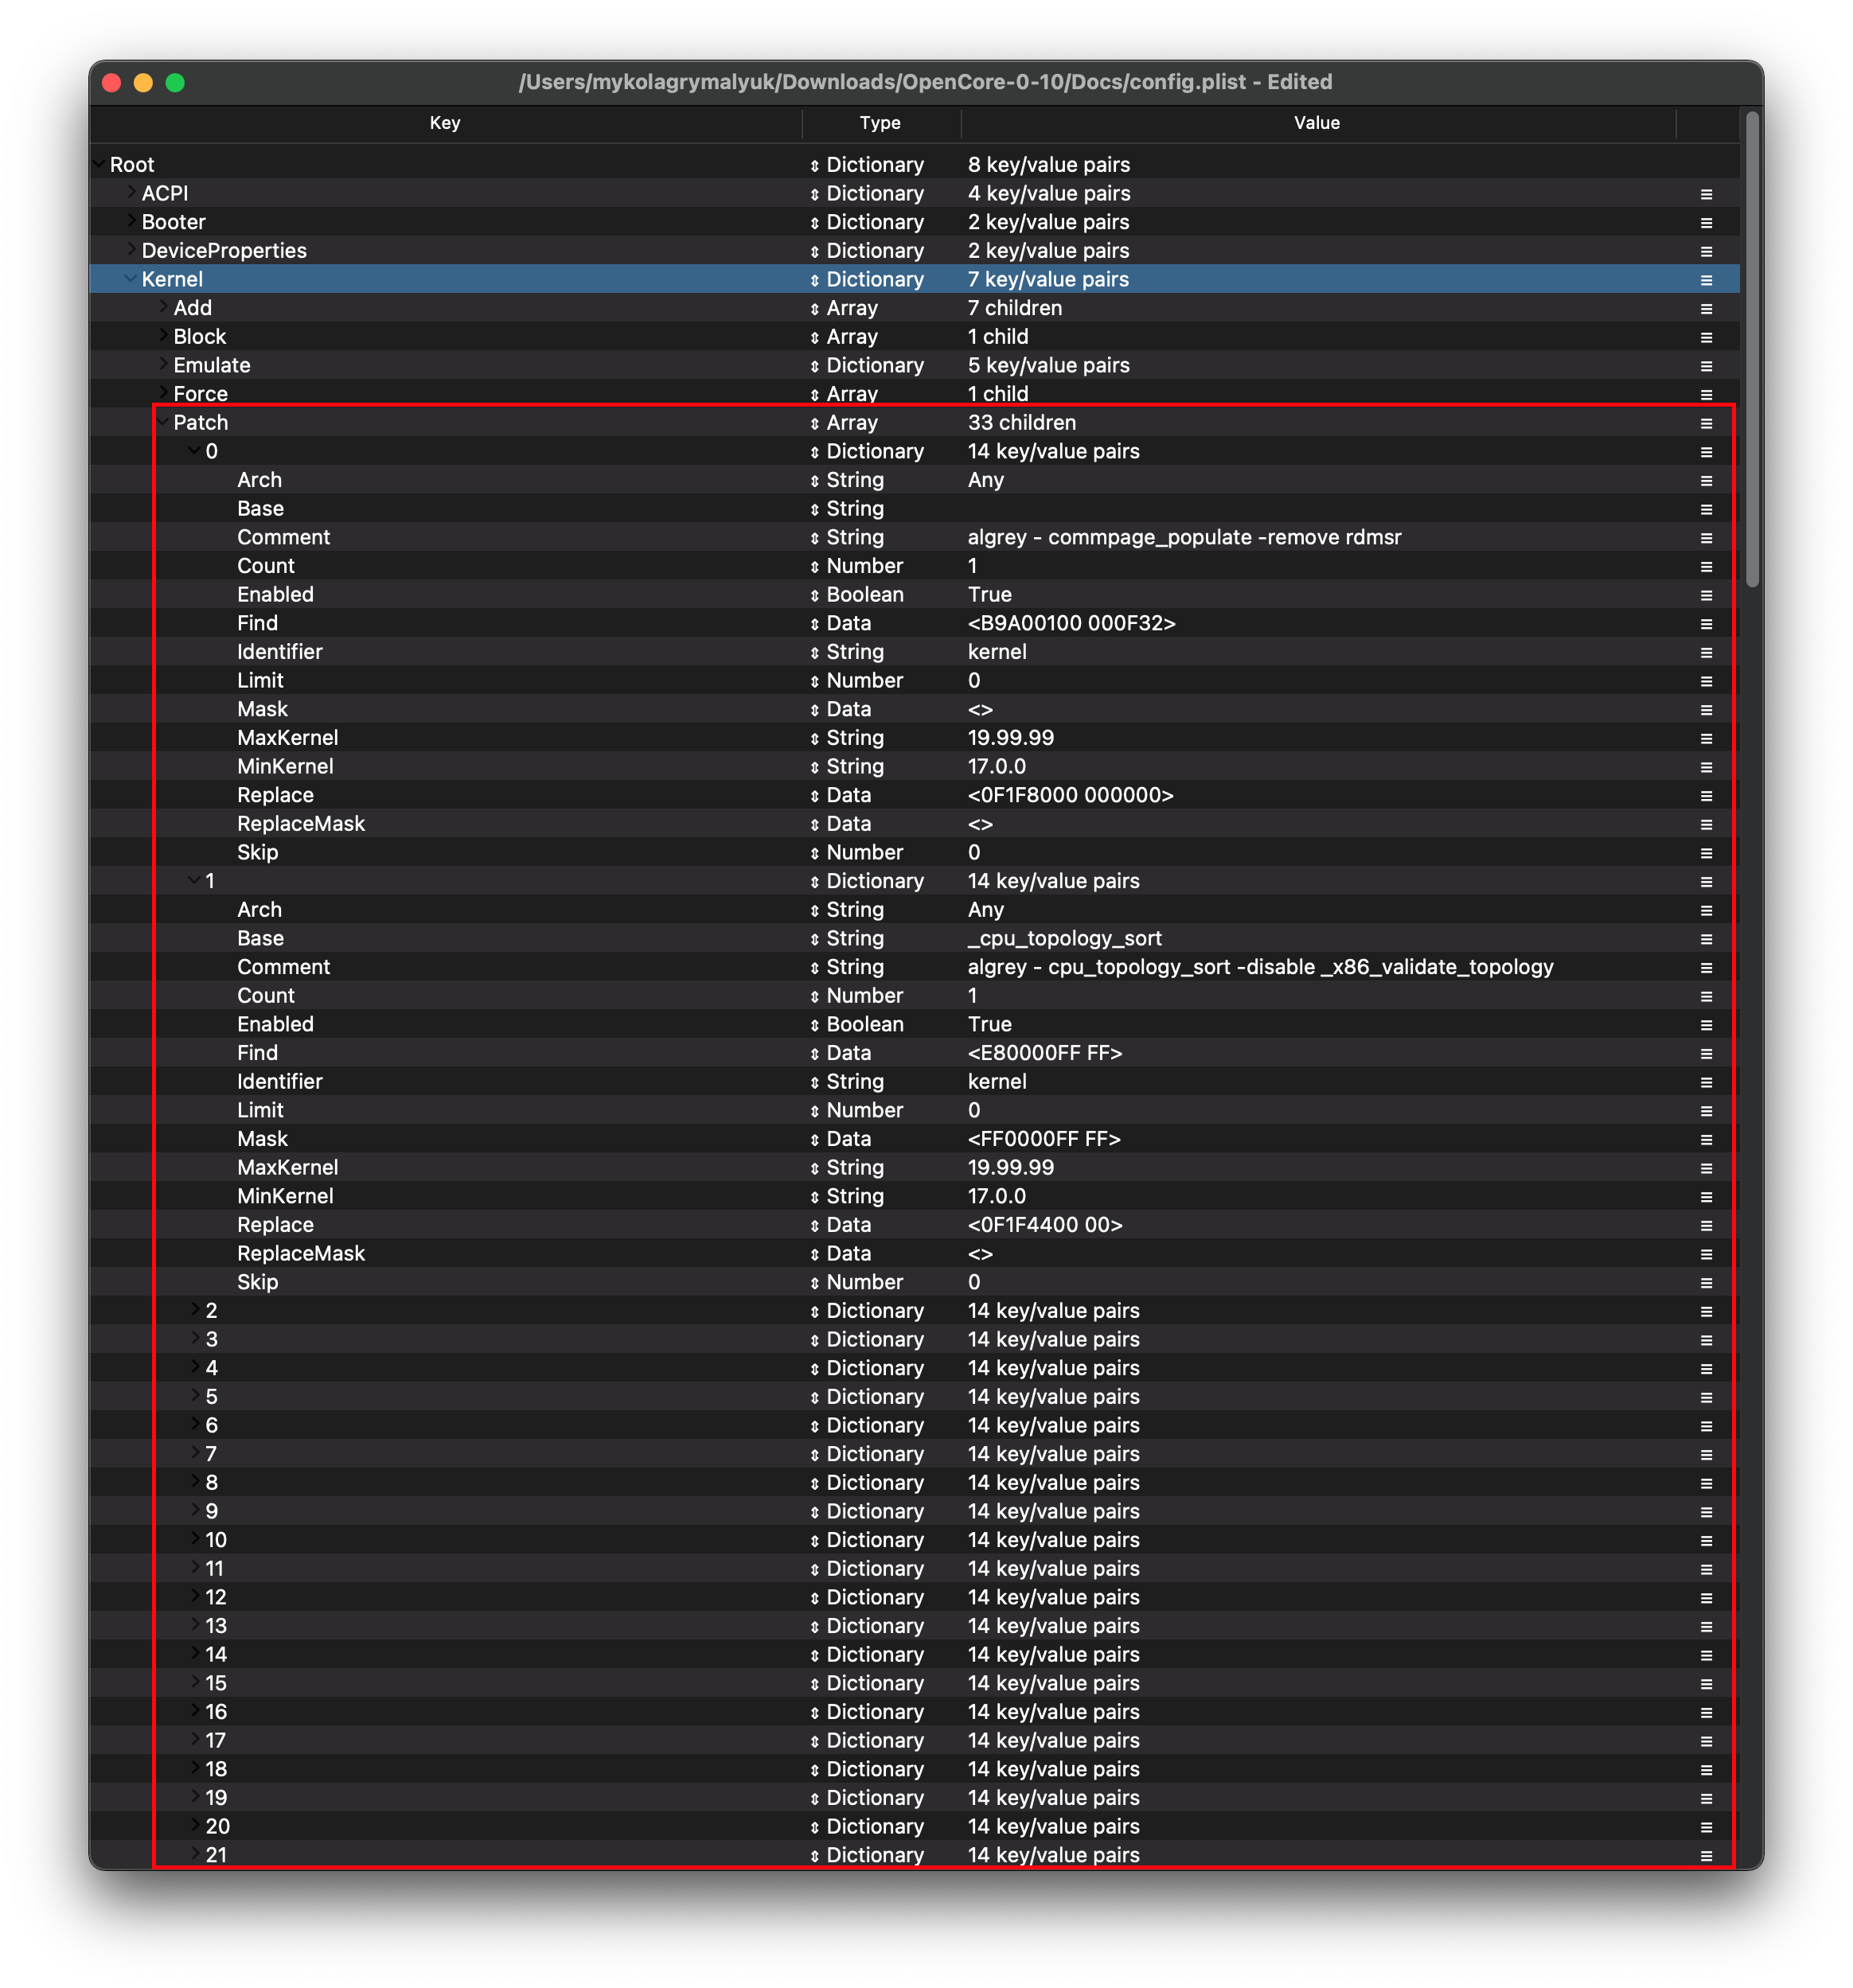
Task: Open the row menu icon beside Kernel
Action: pos(1706,280)
